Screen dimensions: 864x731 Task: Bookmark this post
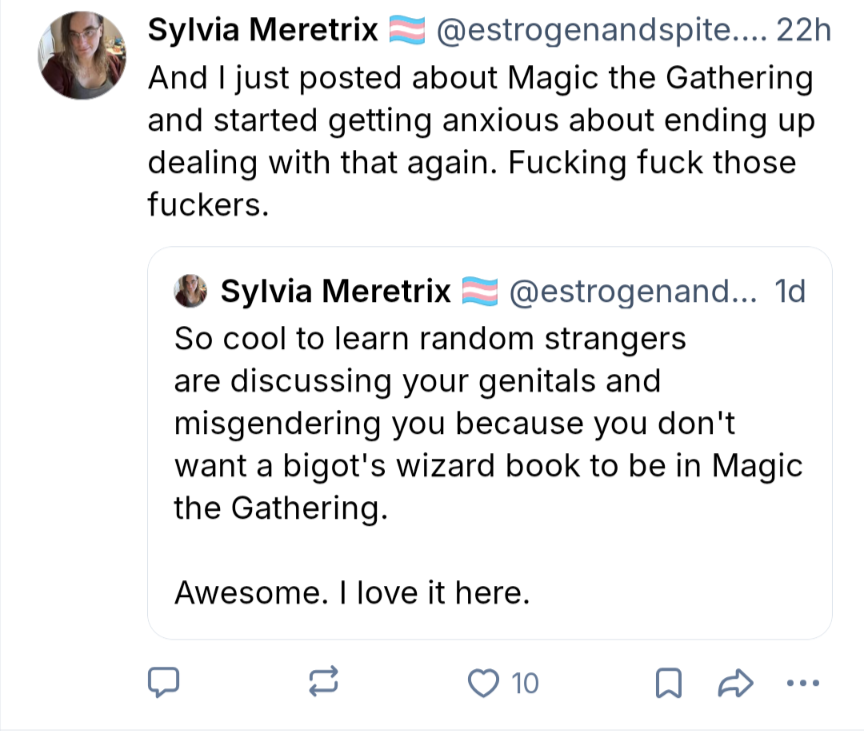669,683
